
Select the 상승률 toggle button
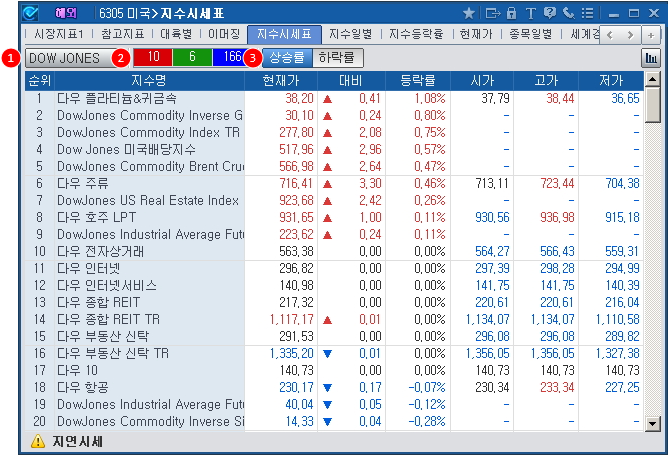(x=287, y=58)
